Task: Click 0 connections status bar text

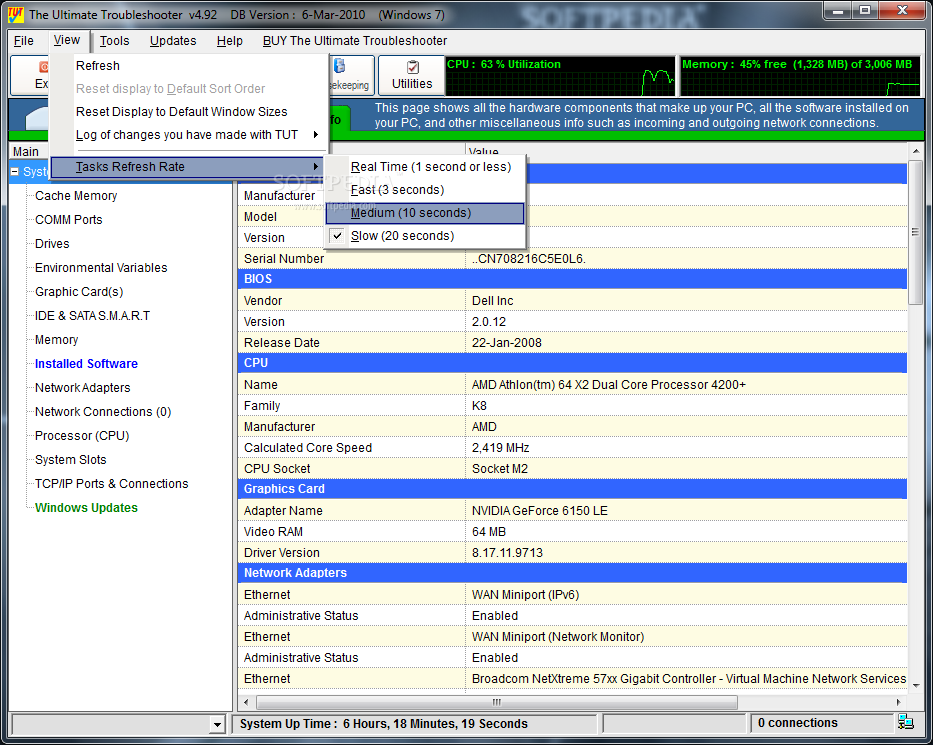Action: (797, 722)
